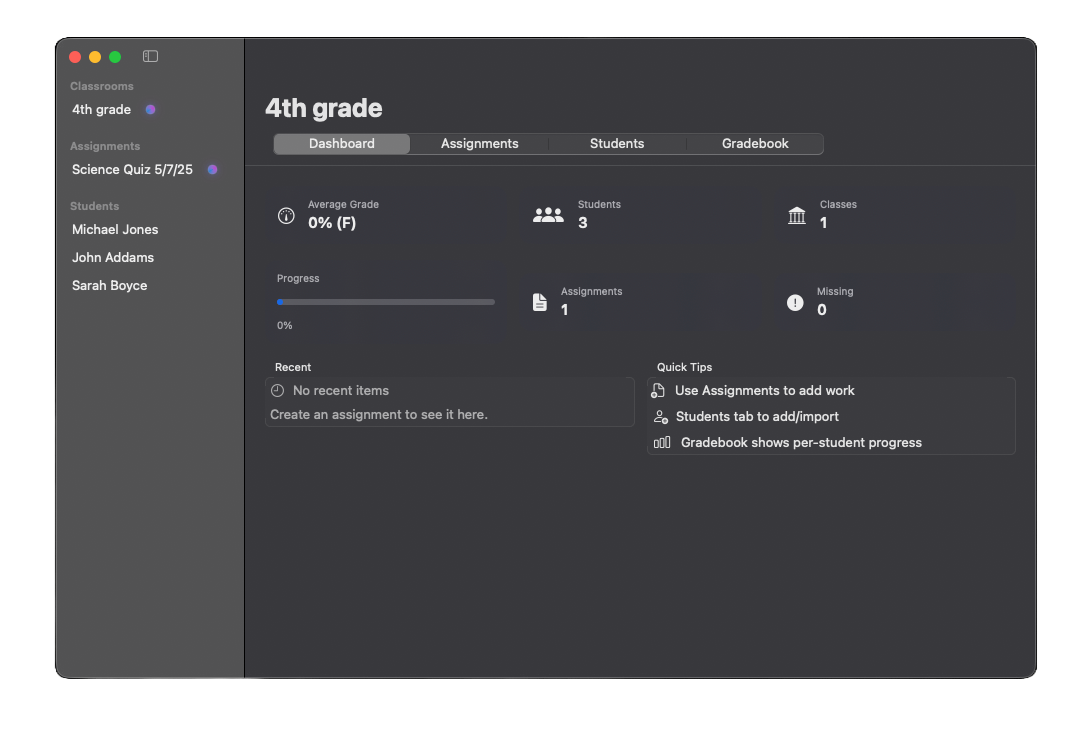Image resolution: width=1092 pixels, height=752 pixels.
Task: Click the document icon on the Assignments card
Action: (539, 300)
